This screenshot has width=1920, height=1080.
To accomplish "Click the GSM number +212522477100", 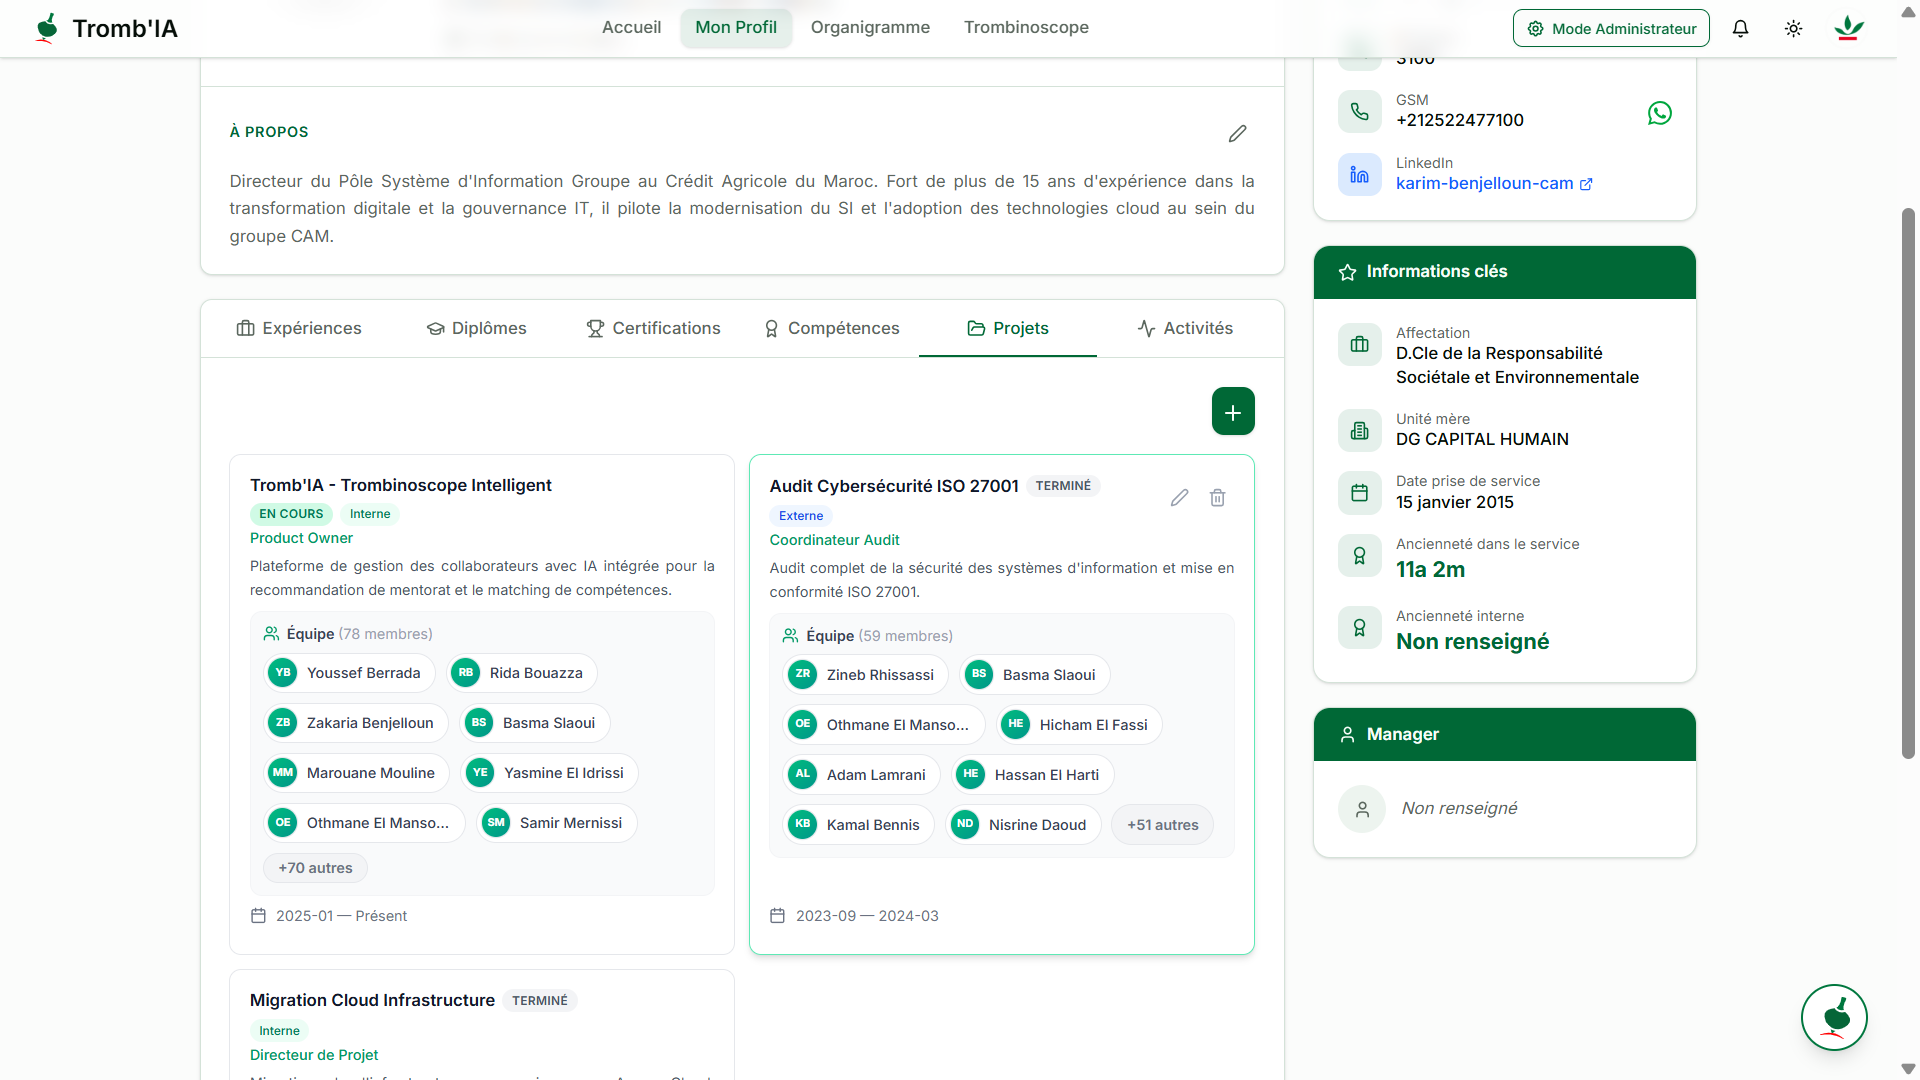I will [x=1459, y=121].
